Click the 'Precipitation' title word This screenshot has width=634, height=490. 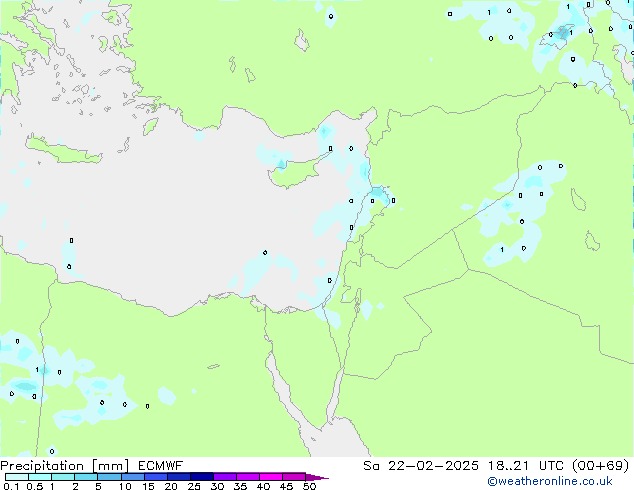pos(42,466)
